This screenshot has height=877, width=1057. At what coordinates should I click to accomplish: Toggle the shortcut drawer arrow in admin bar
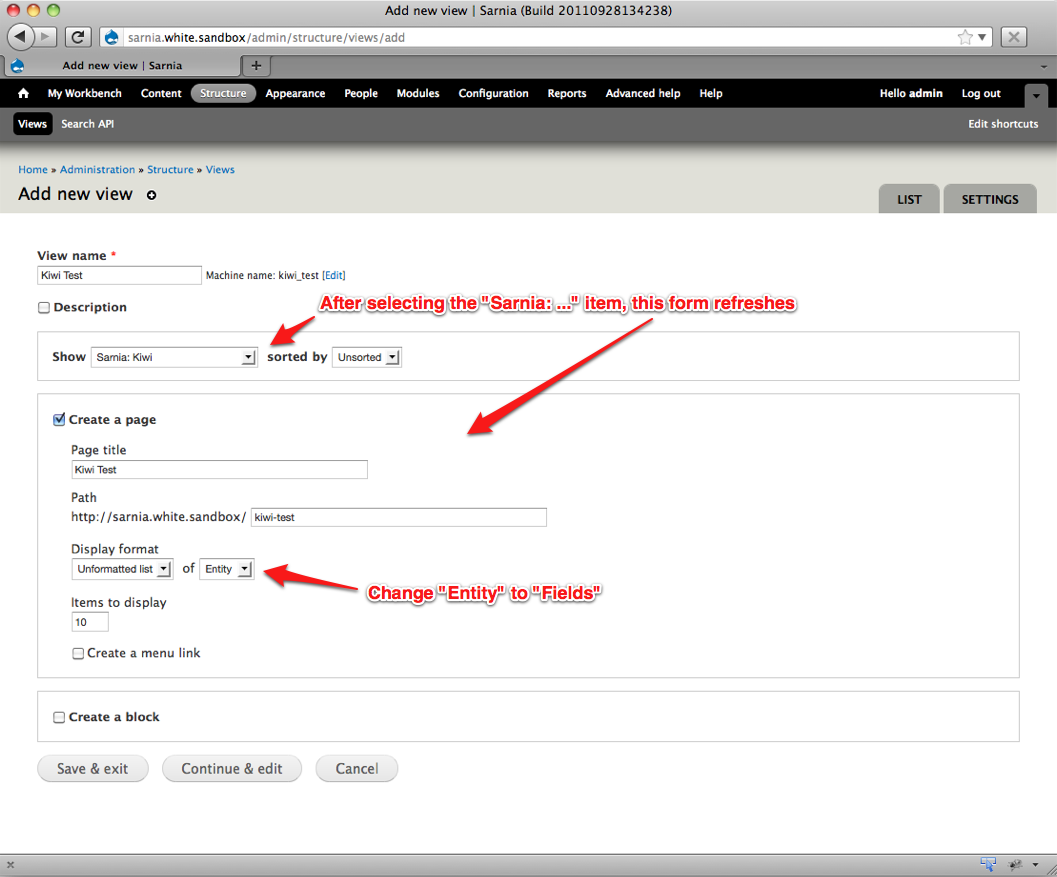click(1036, 96)
